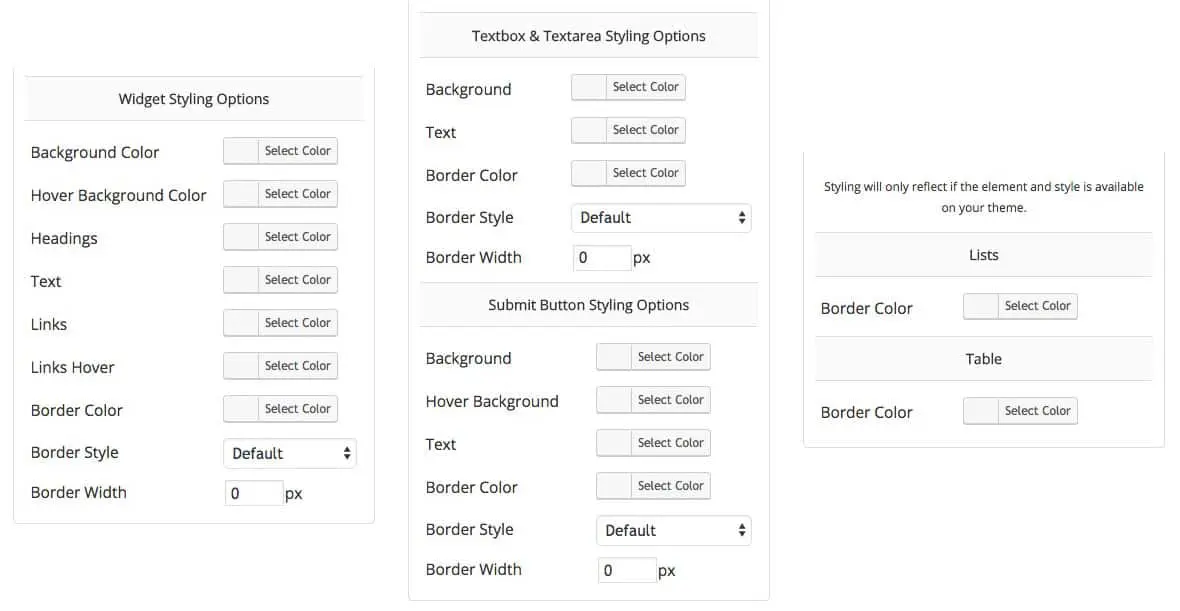Open Submit Button Border Style dropdown

click(x=674, y=530)
